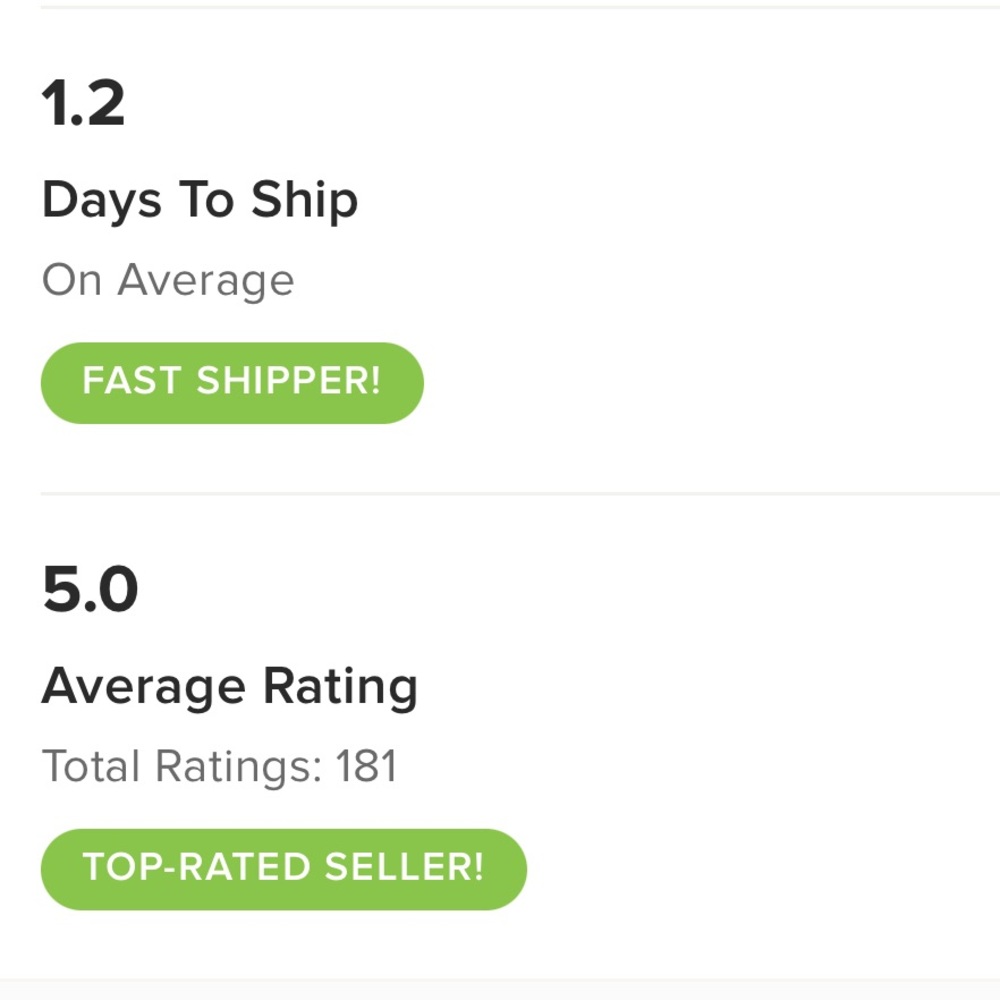Tap the word Rating in heading
1000x1000 pixels.
[x=340, y=688]
